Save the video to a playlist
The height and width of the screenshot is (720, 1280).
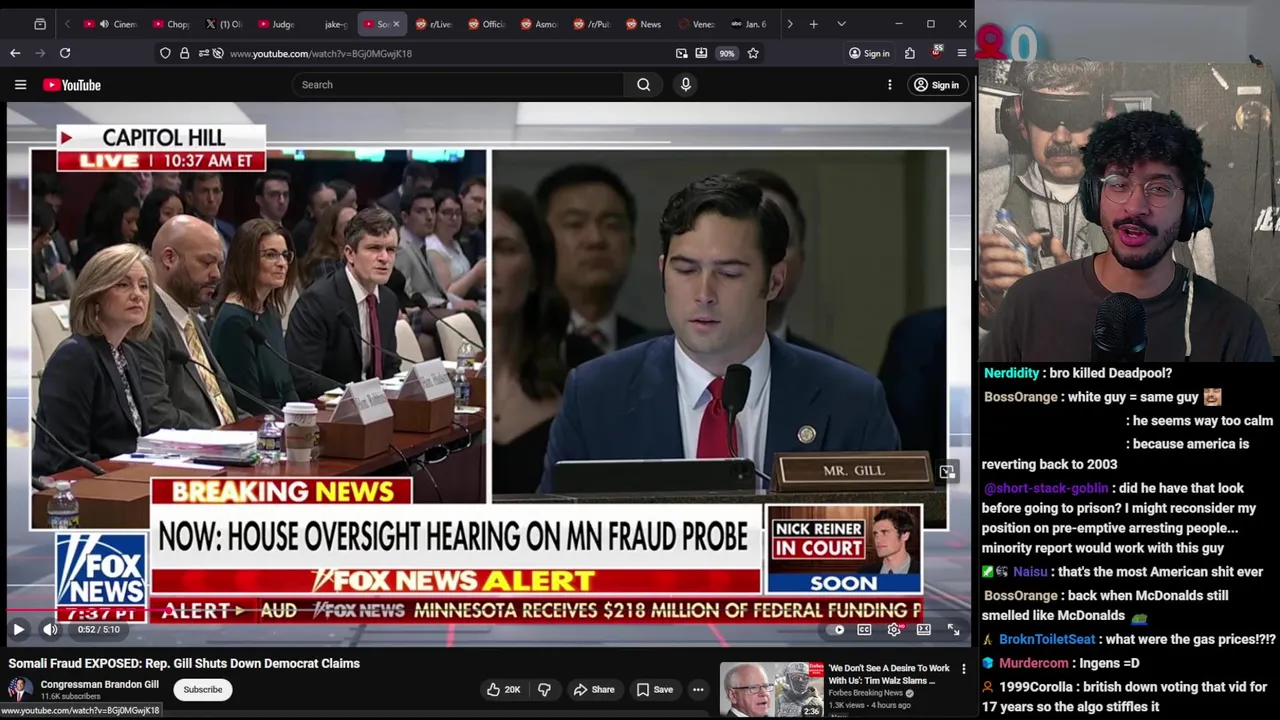click(654, 689)
